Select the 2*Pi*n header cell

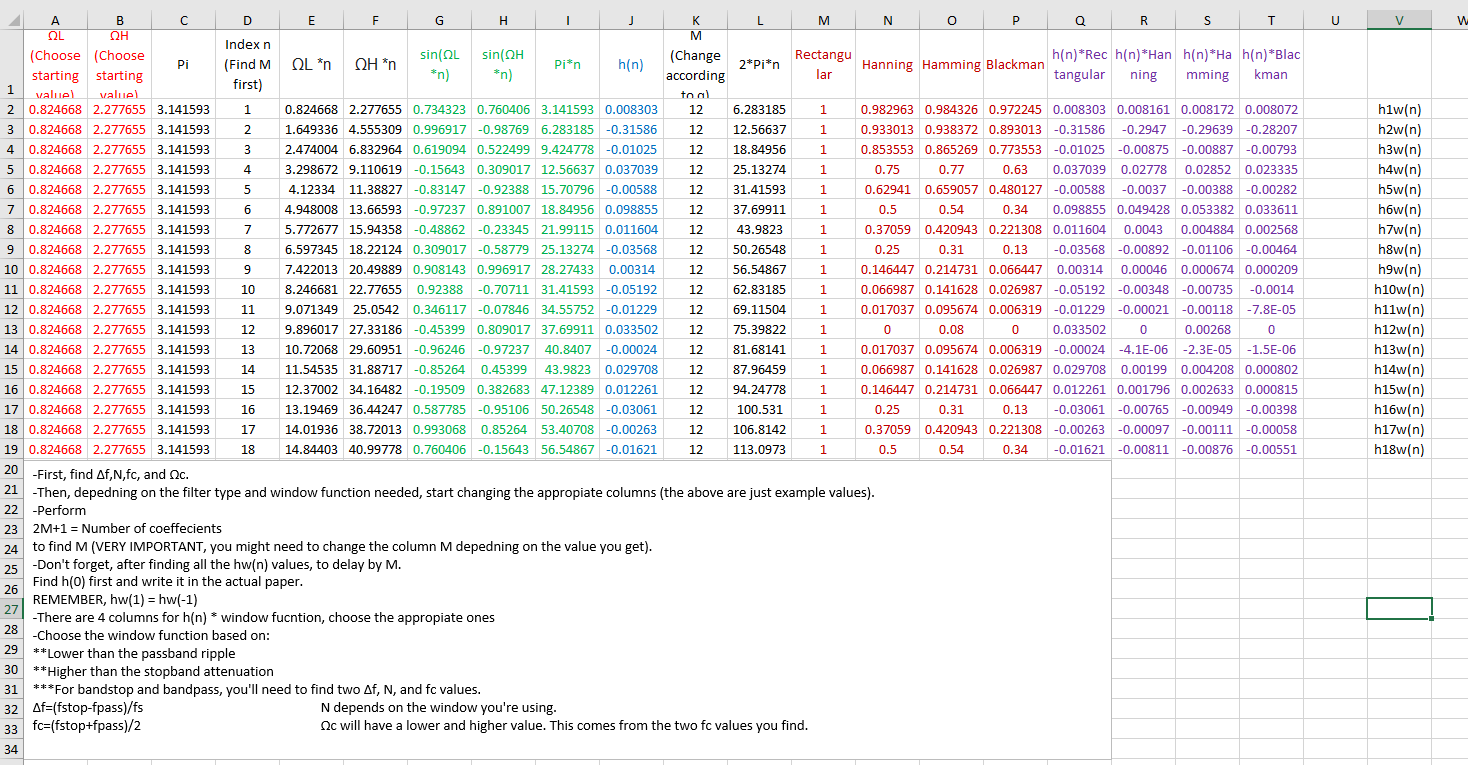[x=759, y=63]
